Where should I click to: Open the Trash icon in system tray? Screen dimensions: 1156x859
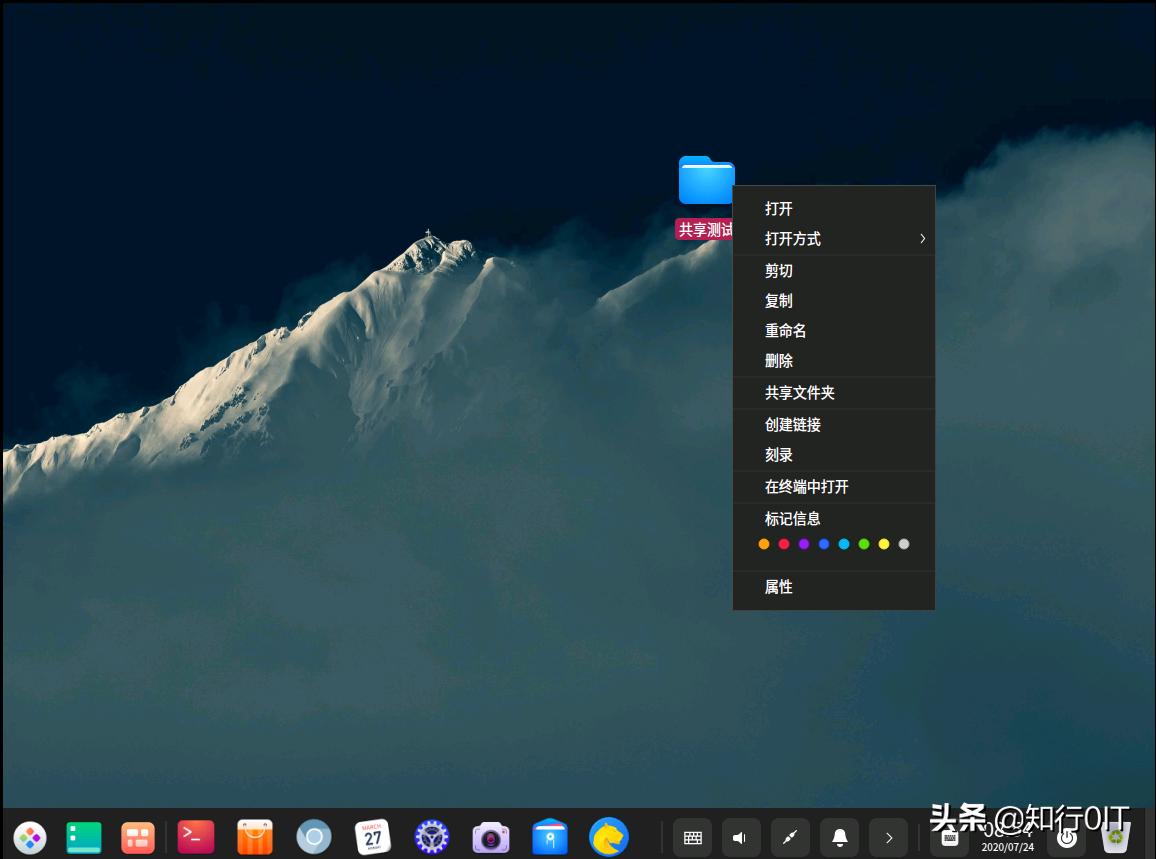tap(1115, 838)
